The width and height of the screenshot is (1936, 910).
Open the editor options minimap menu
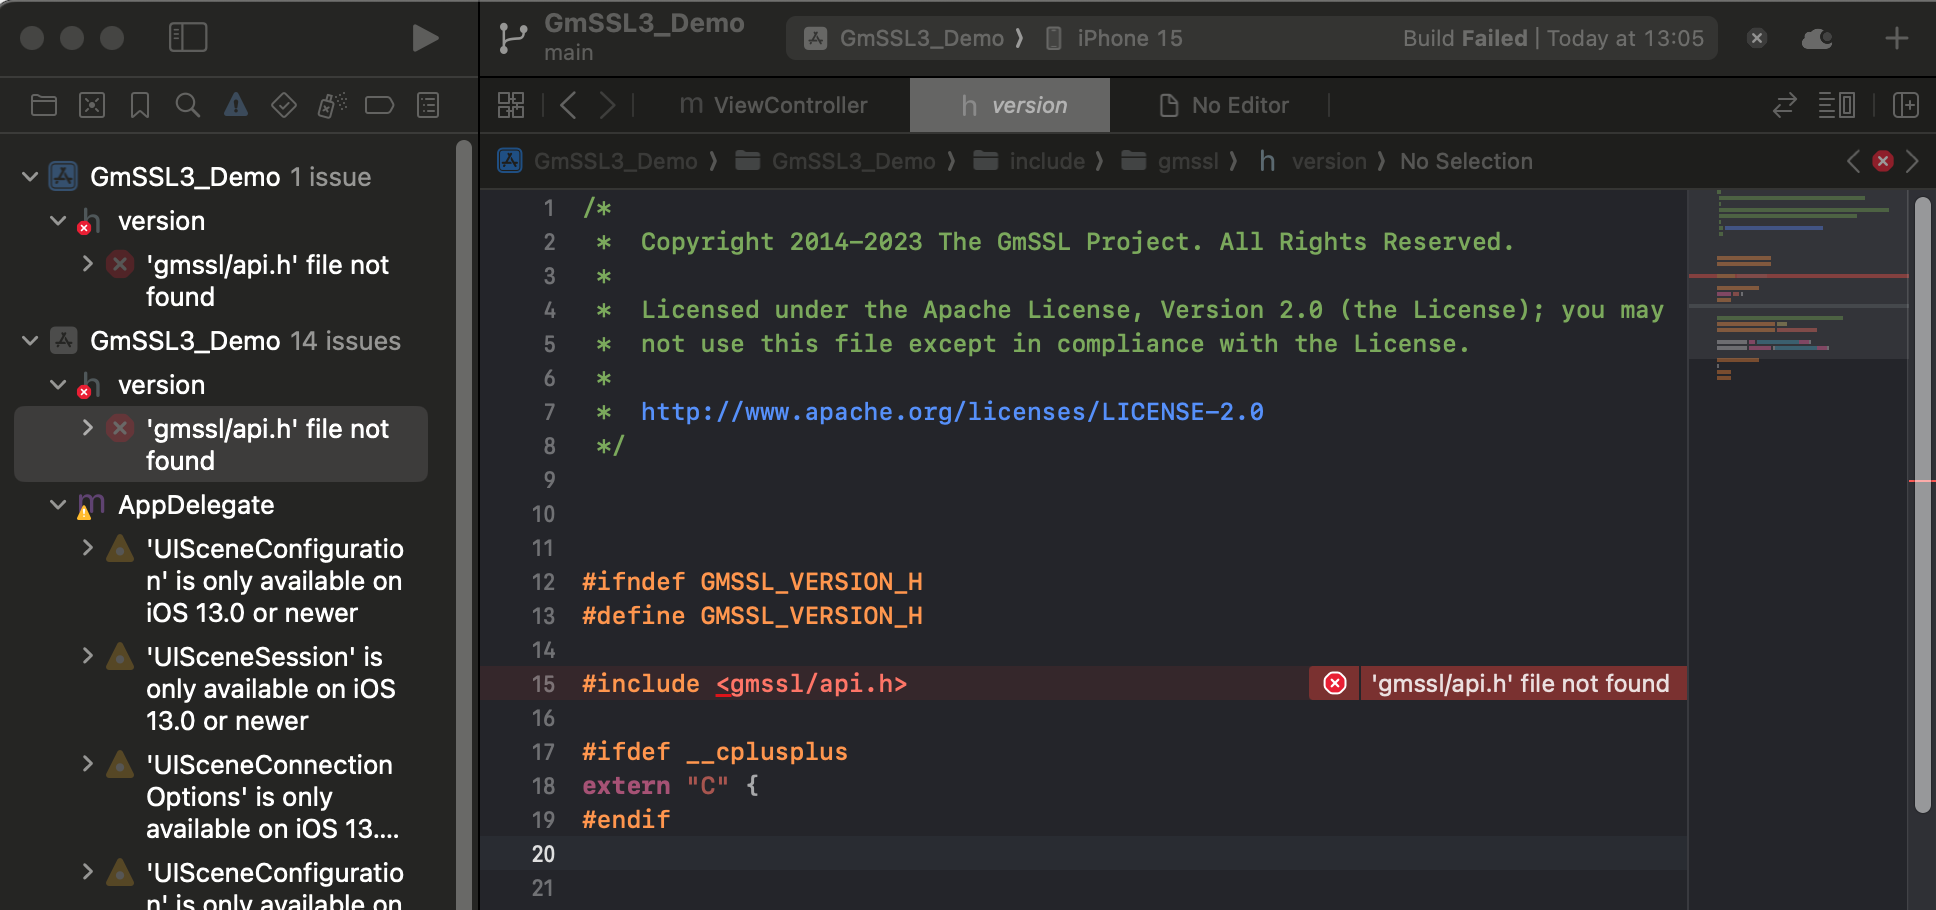click(1836, 105)
